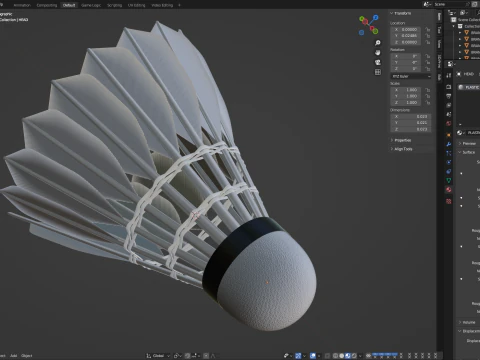The height and width of the screenshot is (360, 480).
Task: Open the Particles properties tab icon
Action: (449, 153)
